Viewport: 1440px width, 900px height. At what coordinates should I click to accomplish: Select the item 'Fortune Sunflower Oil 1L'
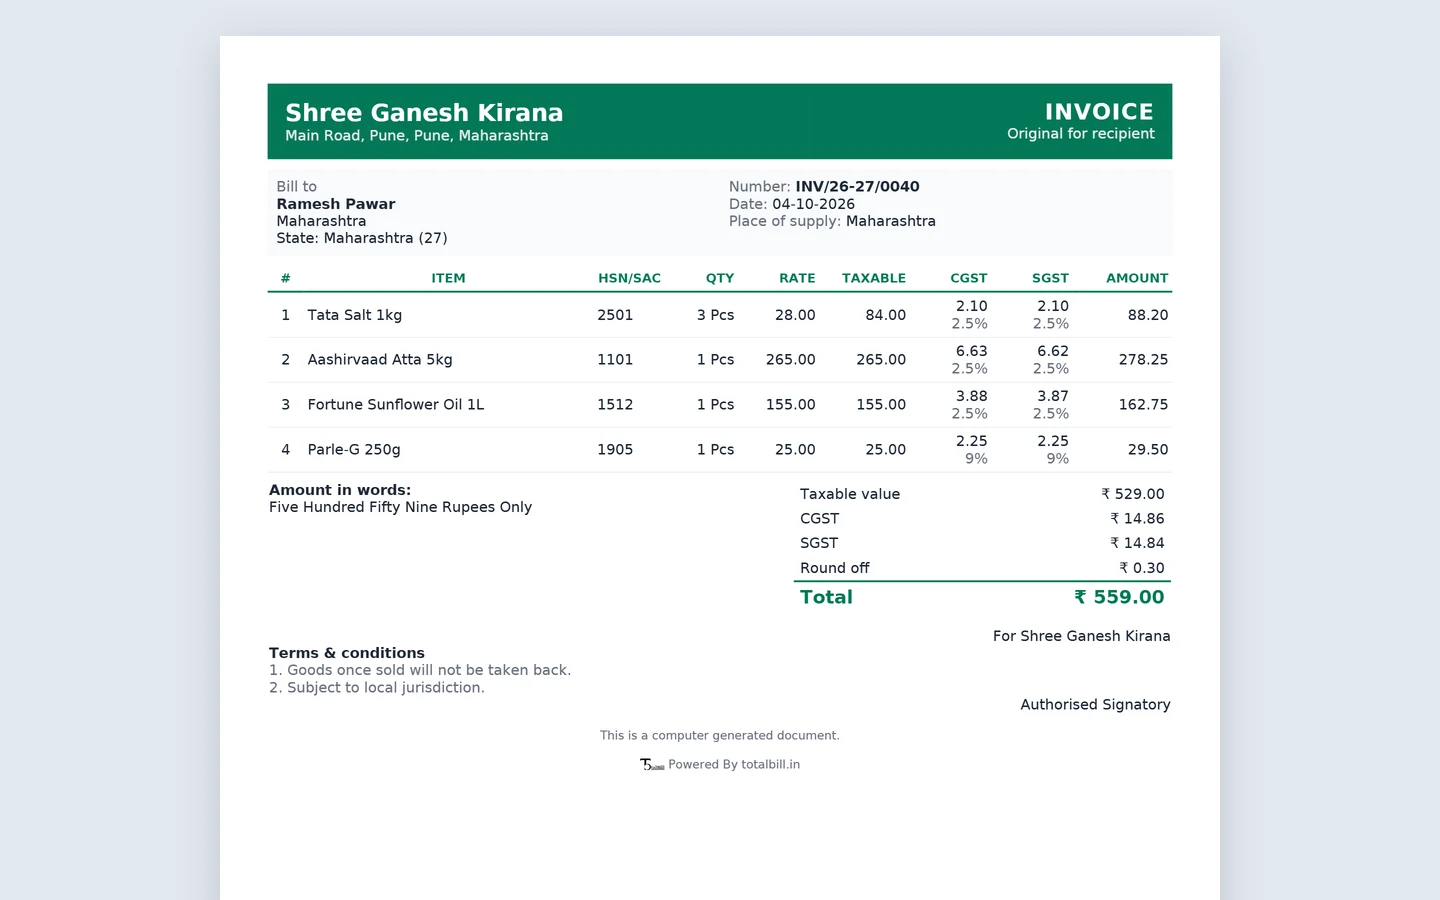point(396,405)
